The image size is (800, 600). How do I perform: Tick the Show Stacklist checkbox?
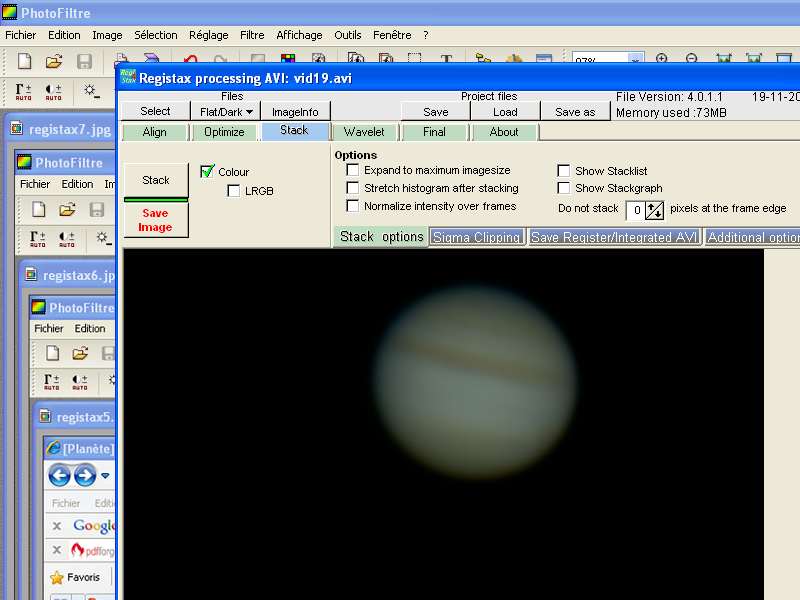pos(564,170)
